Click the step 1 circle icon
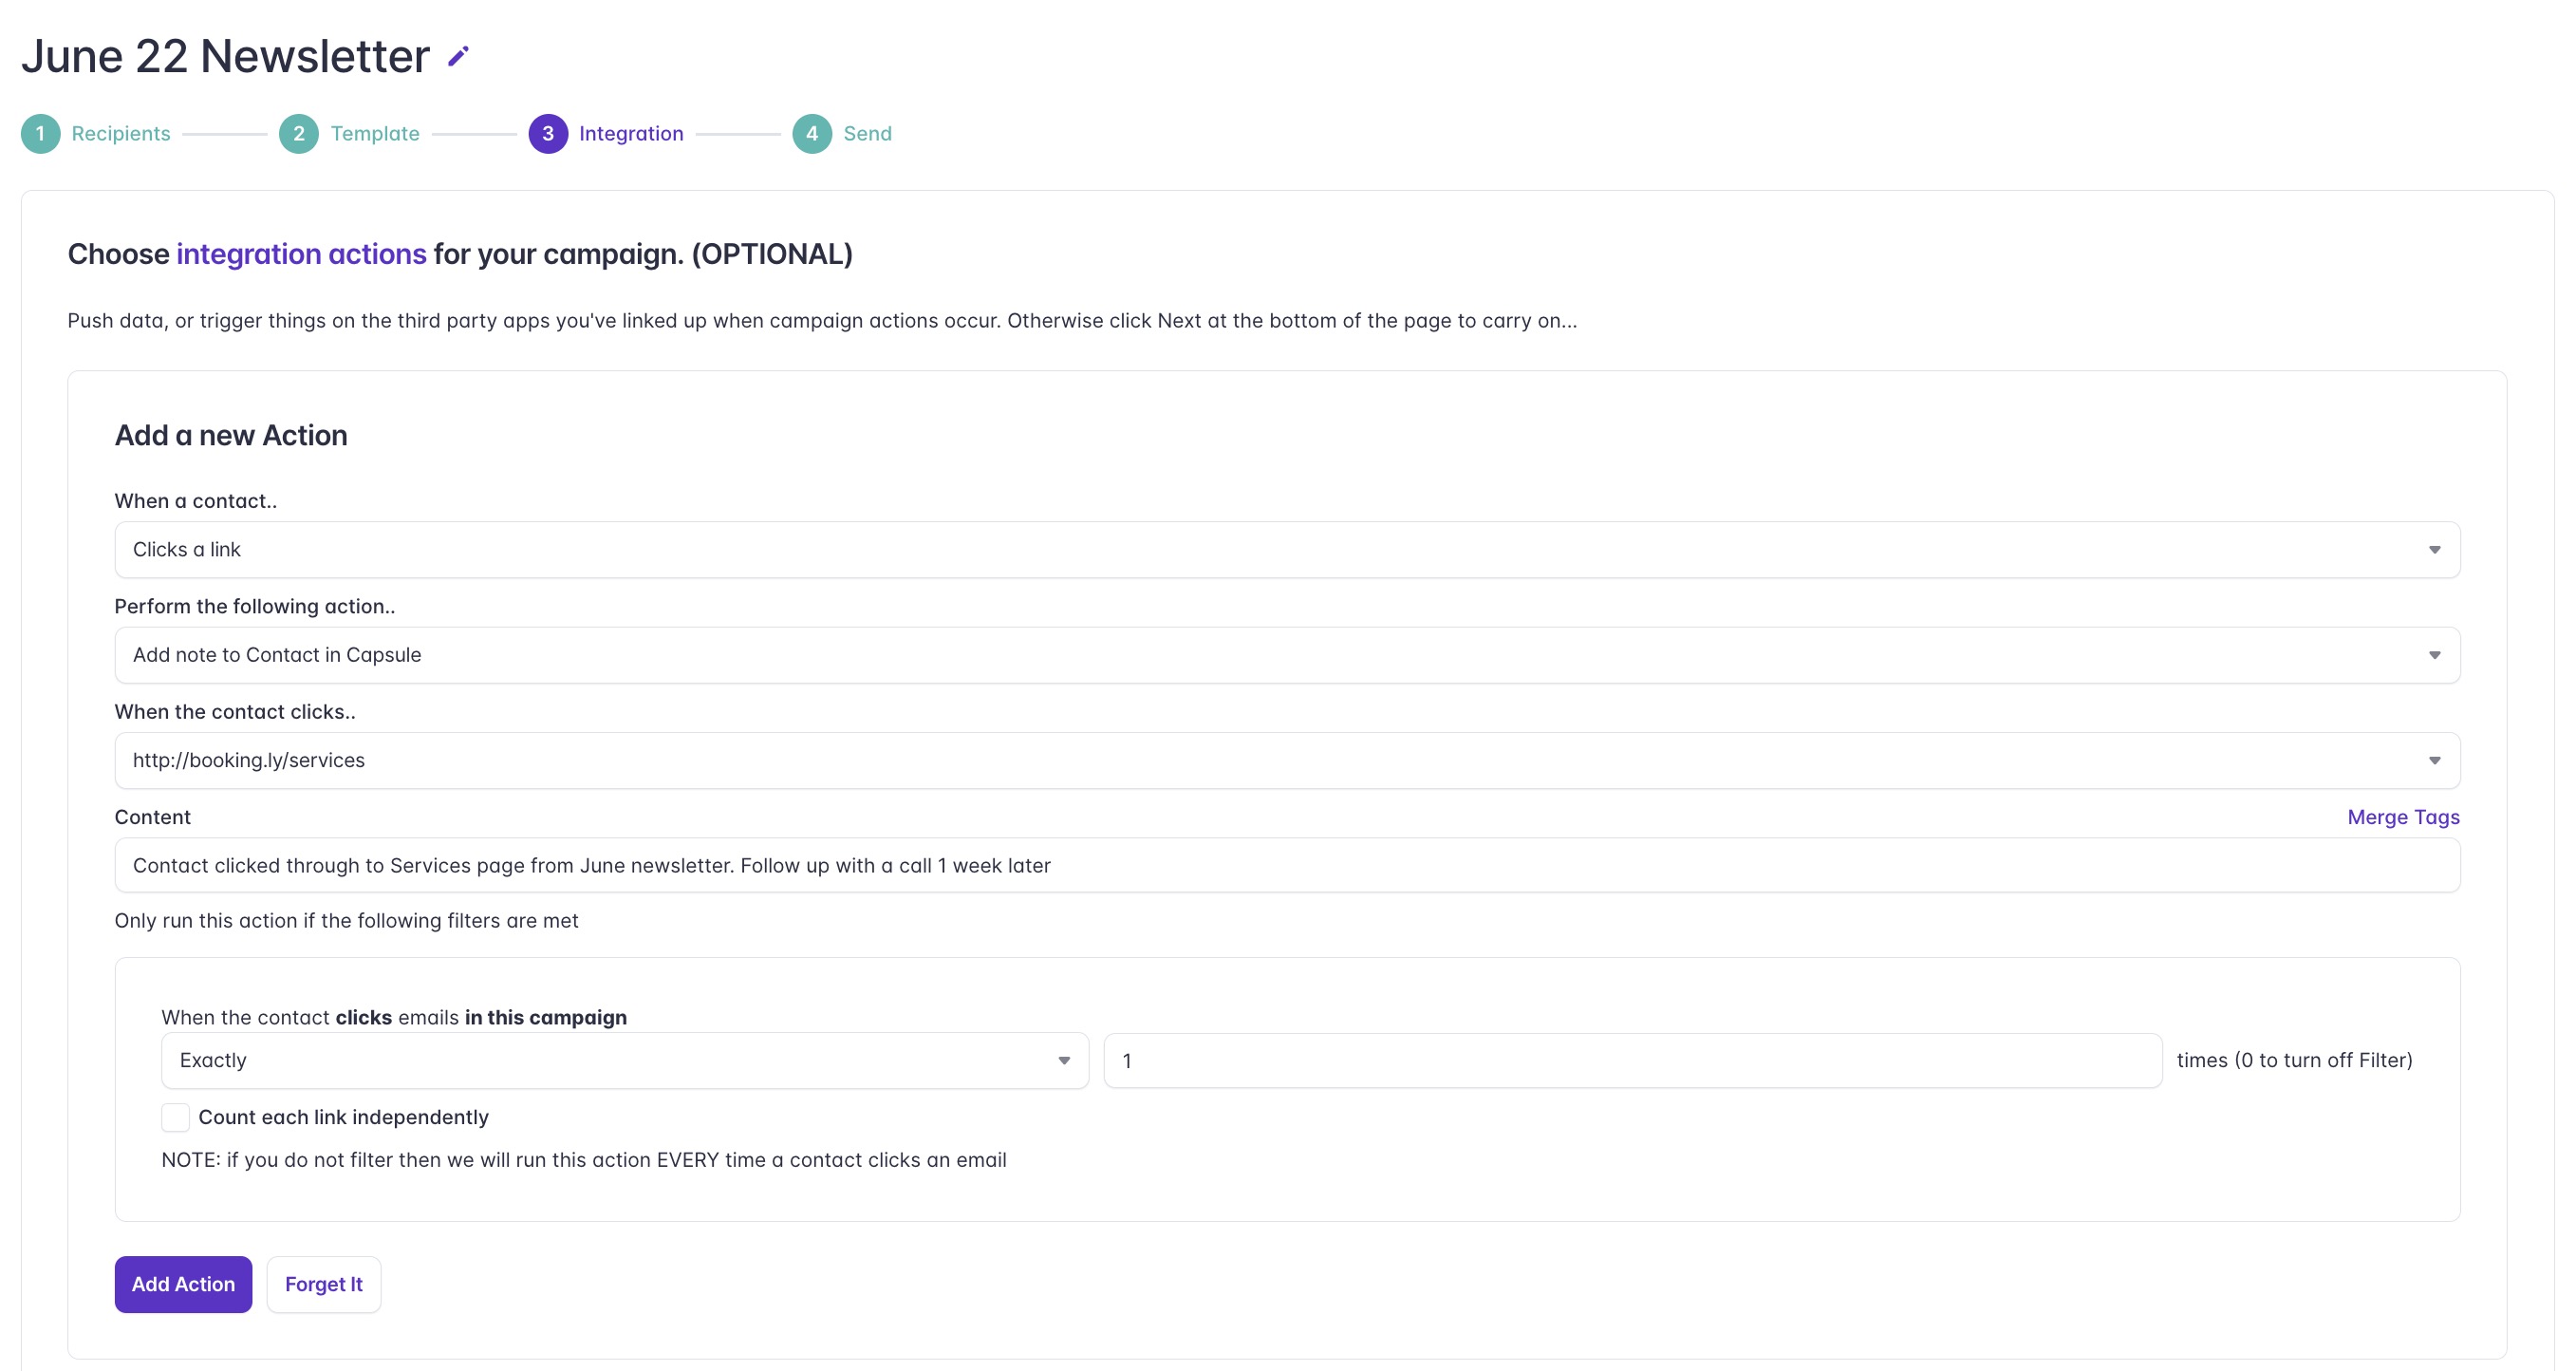Screen dimensions: 2576x1371 (x=40, y=134)
